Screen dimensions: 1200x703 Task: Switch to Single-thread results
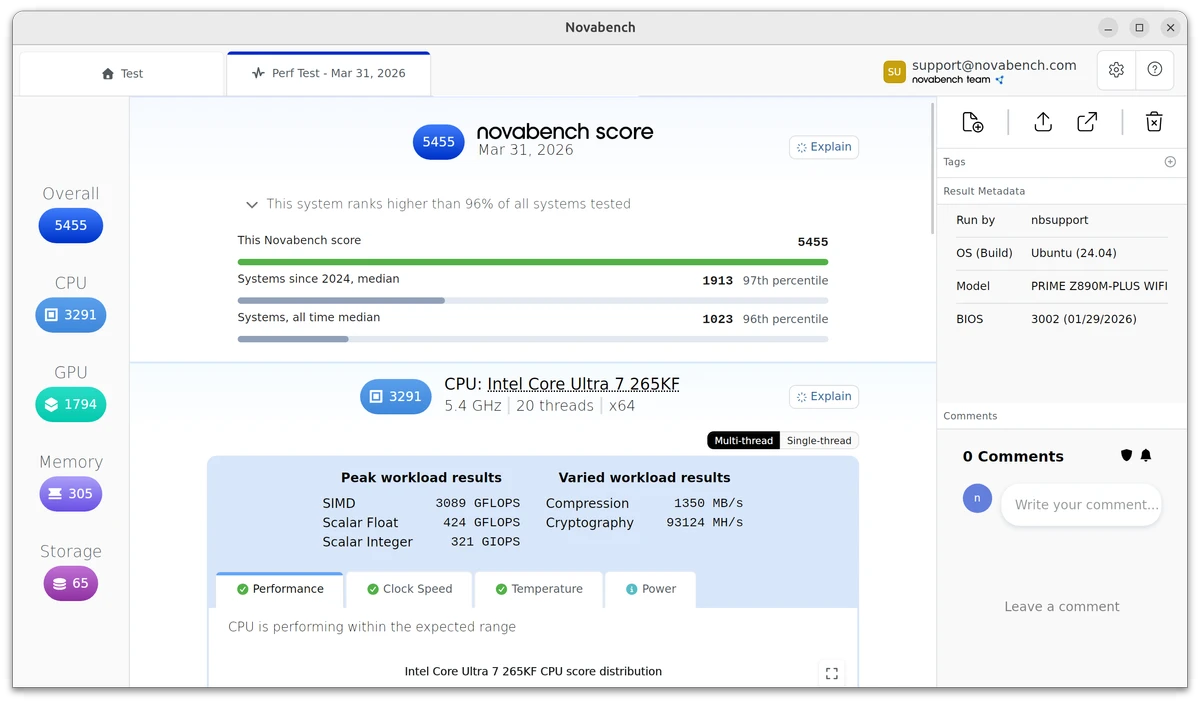819,441
